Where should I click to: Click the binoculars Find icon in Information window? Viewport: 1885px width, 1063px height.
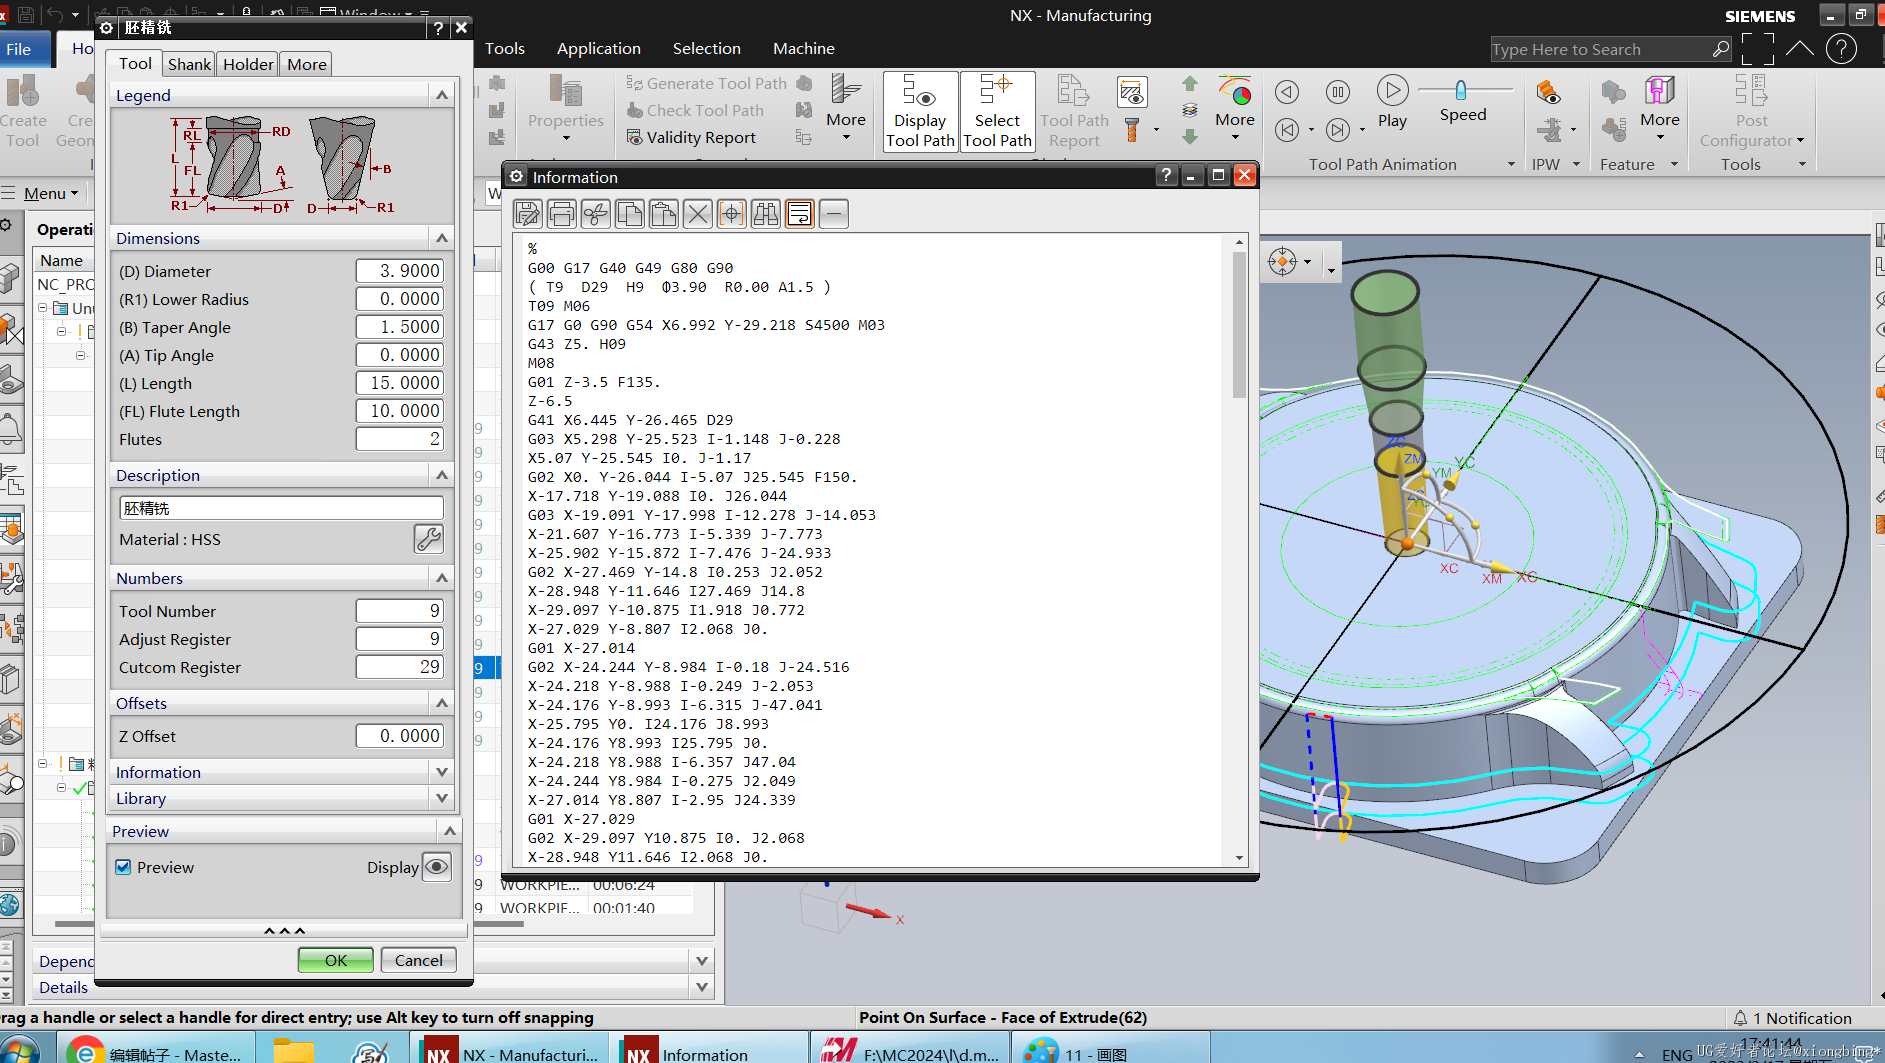[x=766, y=213]
